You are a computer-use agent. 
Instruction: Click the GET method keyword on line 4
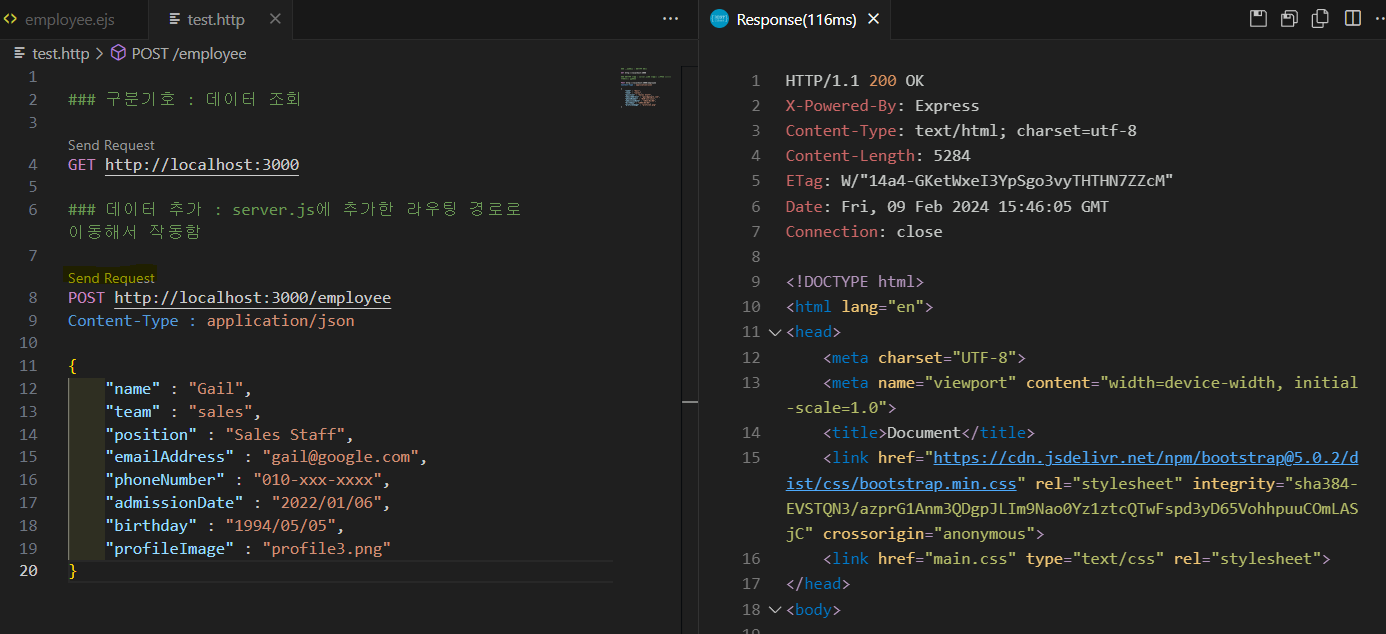pyautogui.click(x=82, y=165)
